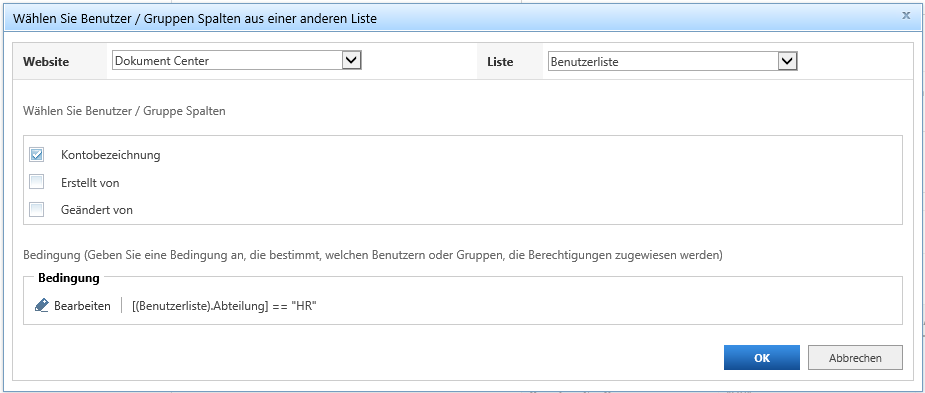
Task: Click the Erstellt von label text
Action: tap(90, 183)
